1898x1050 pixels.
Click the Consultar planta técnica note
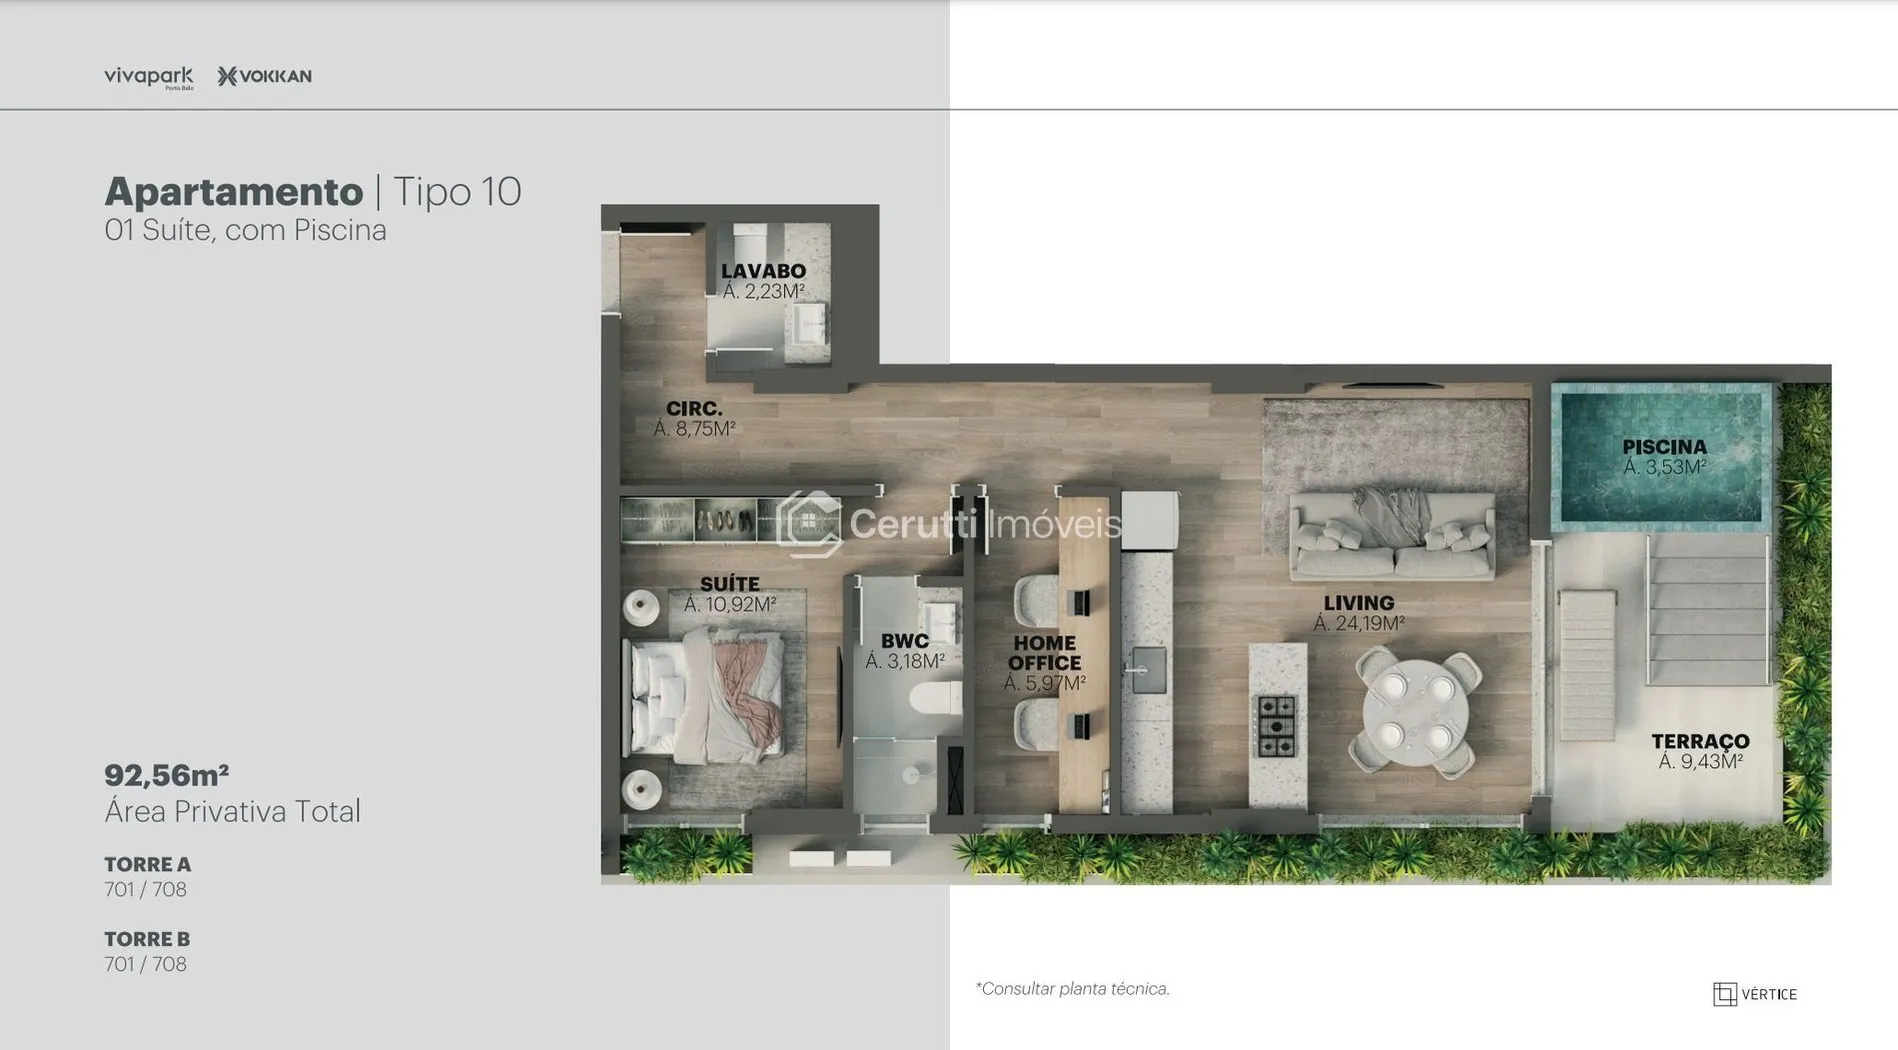pyautogui.click(x=1072, y=989)
